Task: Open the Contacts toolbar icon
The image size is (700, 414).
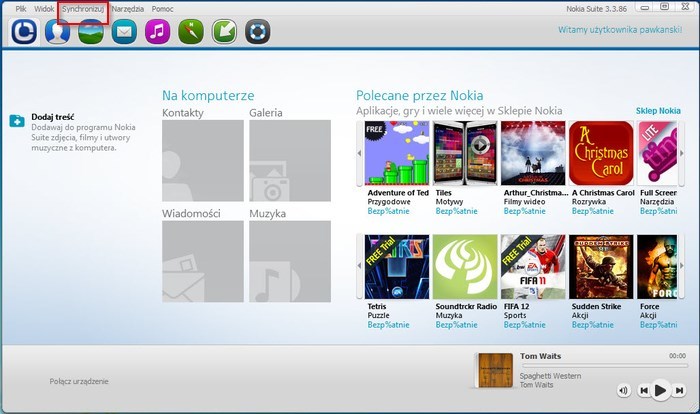Action: 58,32
